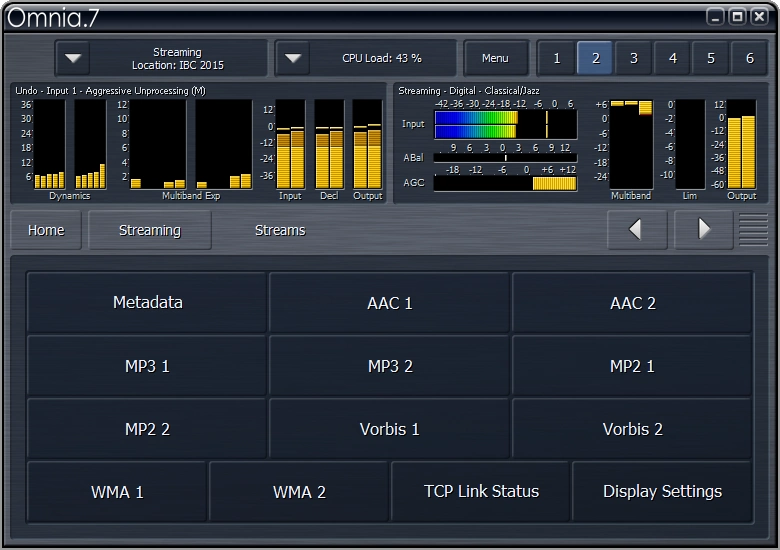Open the MP2 2 stream settings
Image resolution: width=780 pixels, height=550 pixels.
point(147,429)
